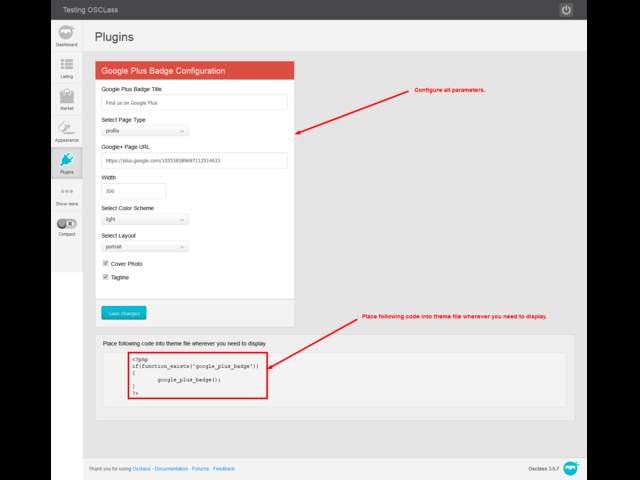Expand the Show more dots icon
This screenshot has width=640, height=480.
click(x=66, y=192)
